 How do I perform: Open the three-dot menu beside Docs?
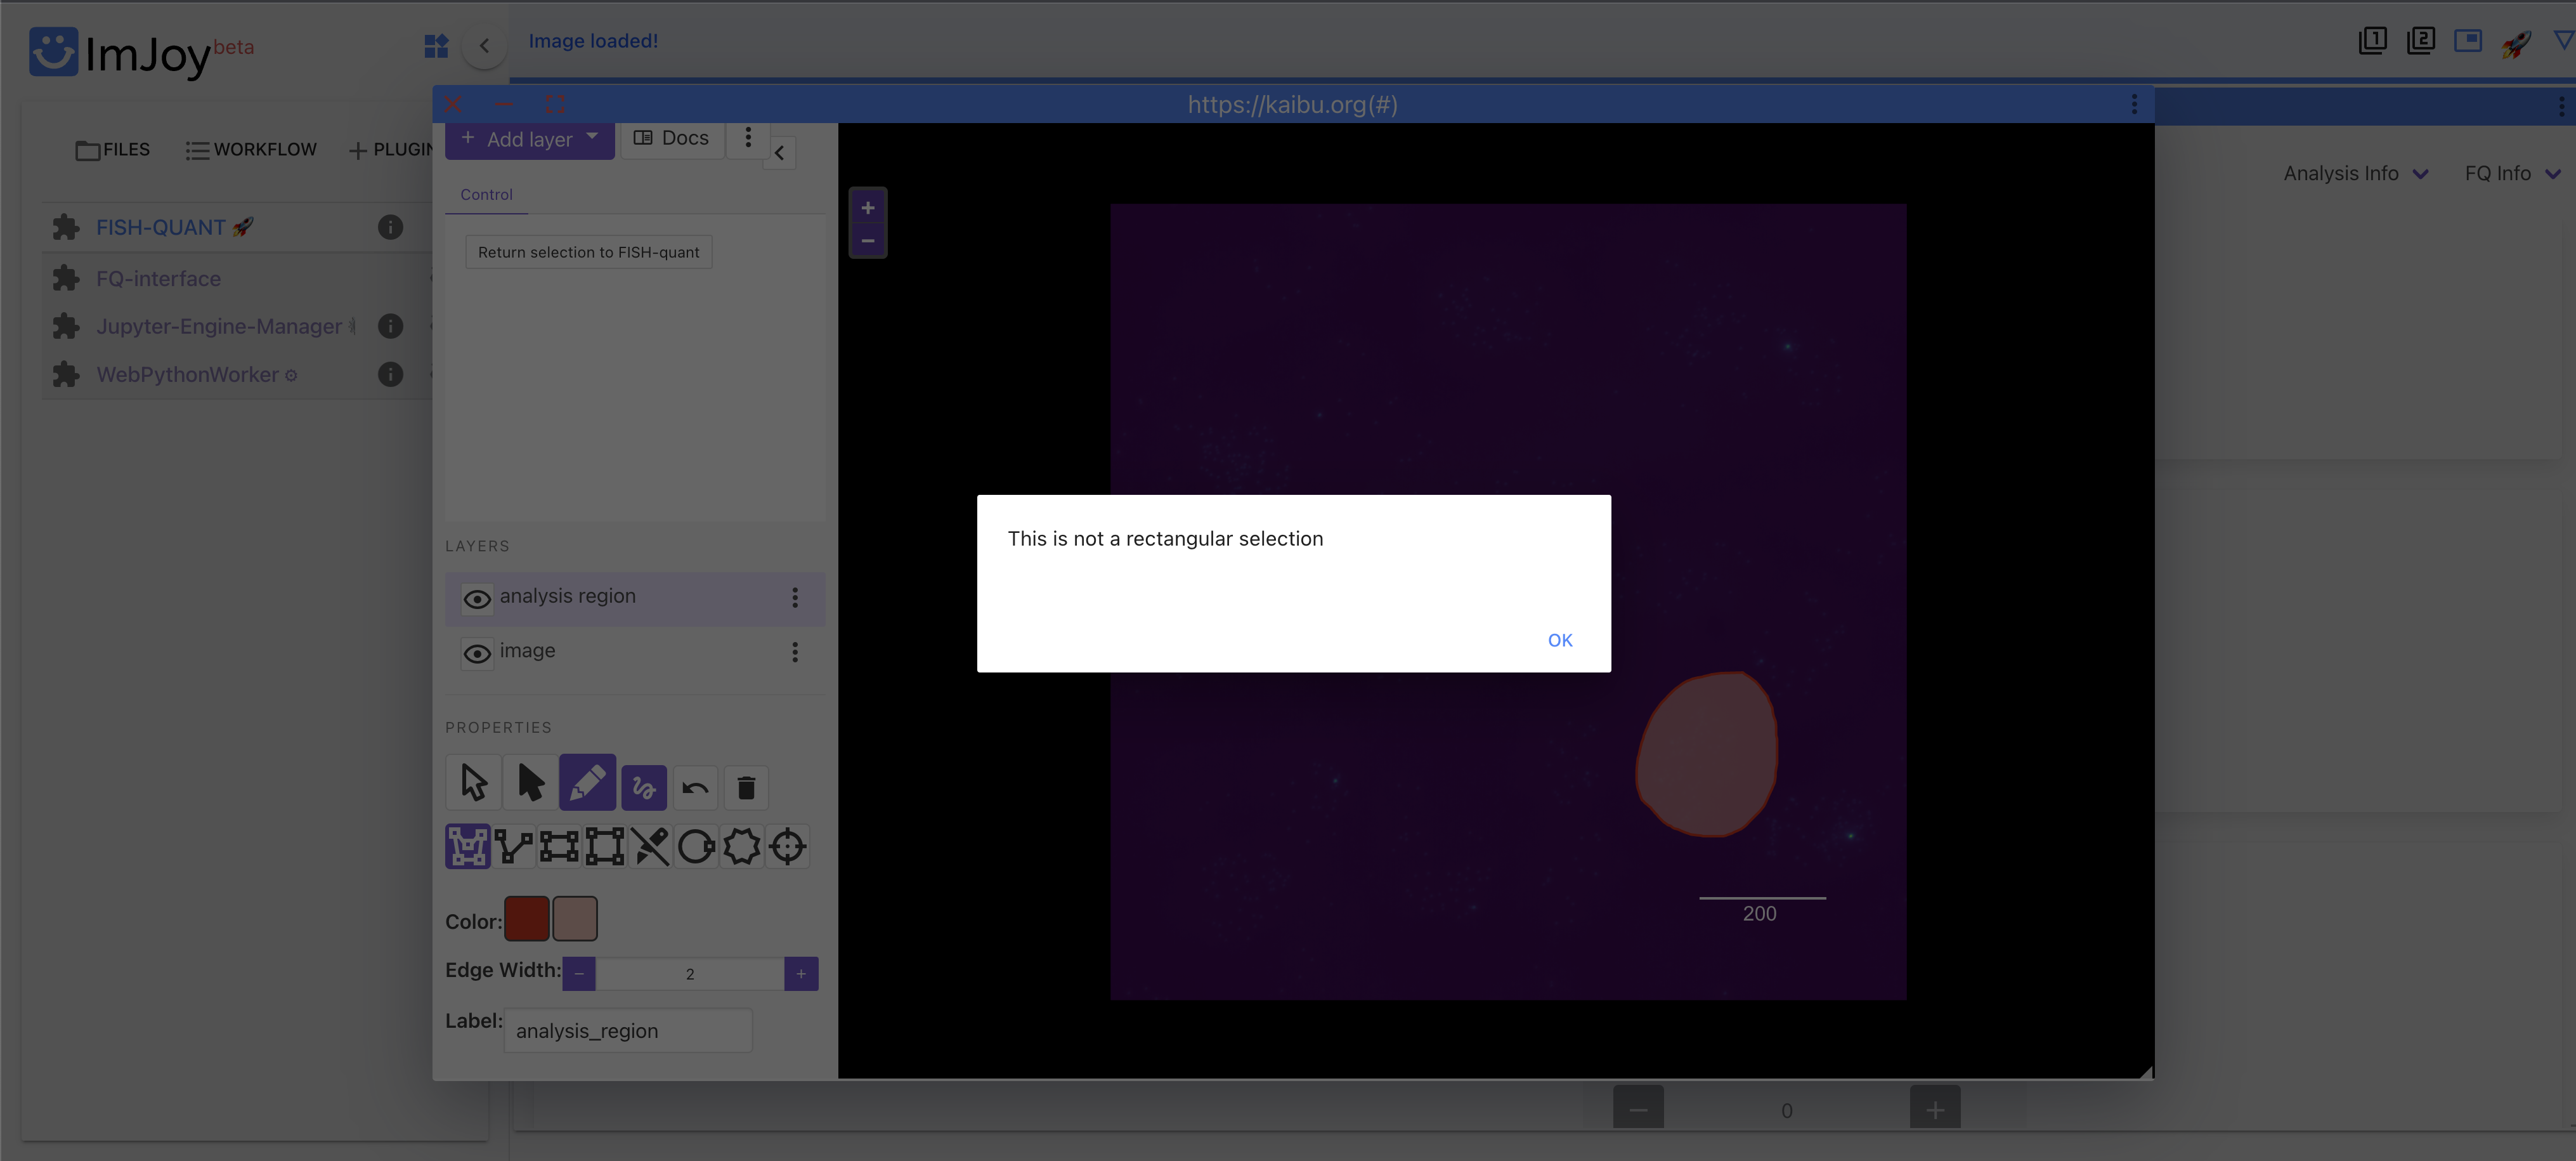pyautogui.click(x=748, y=137)
